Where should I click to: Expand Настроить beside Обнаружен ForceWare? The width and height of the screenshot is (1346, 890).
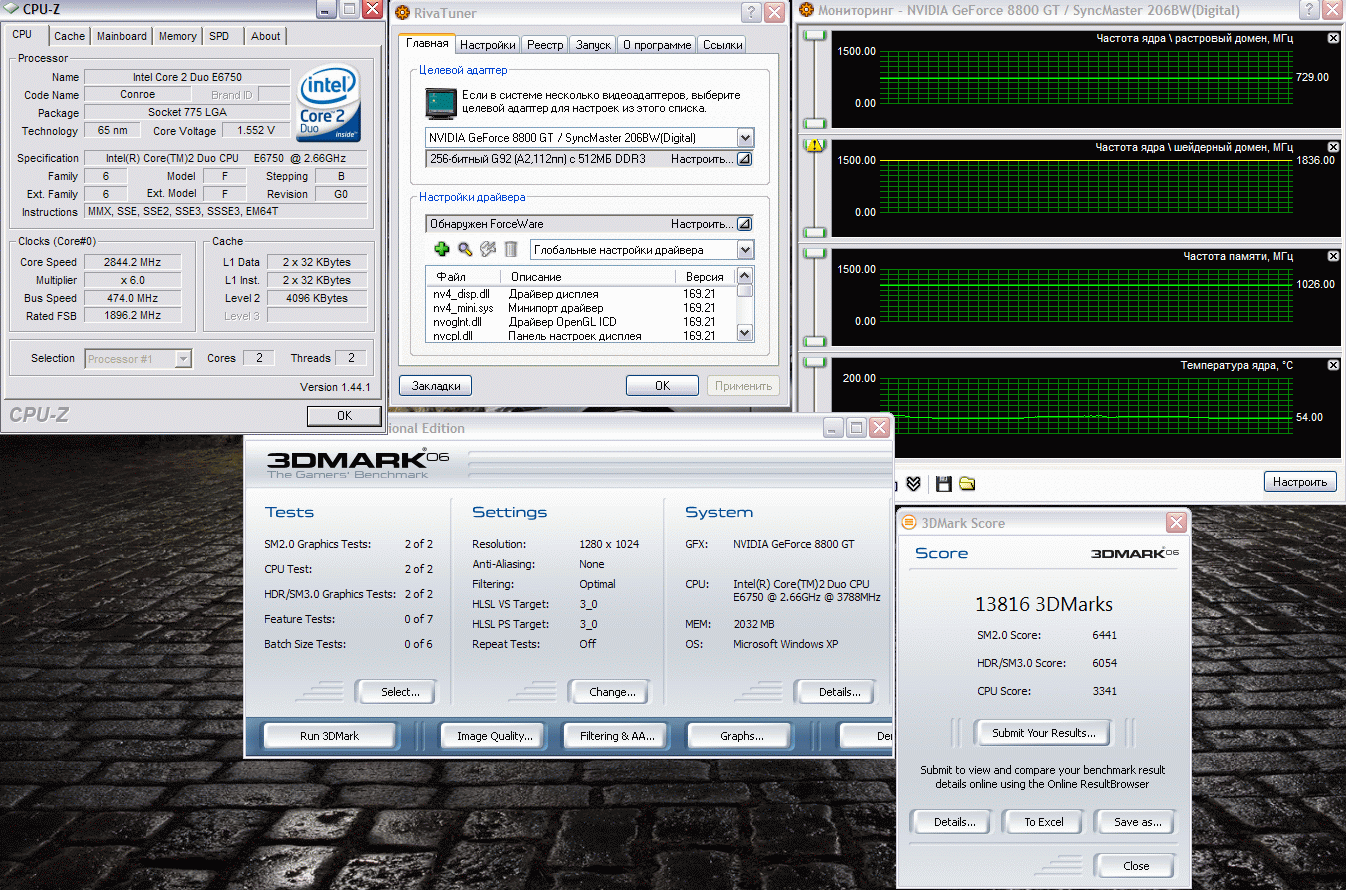pos(743,224)
